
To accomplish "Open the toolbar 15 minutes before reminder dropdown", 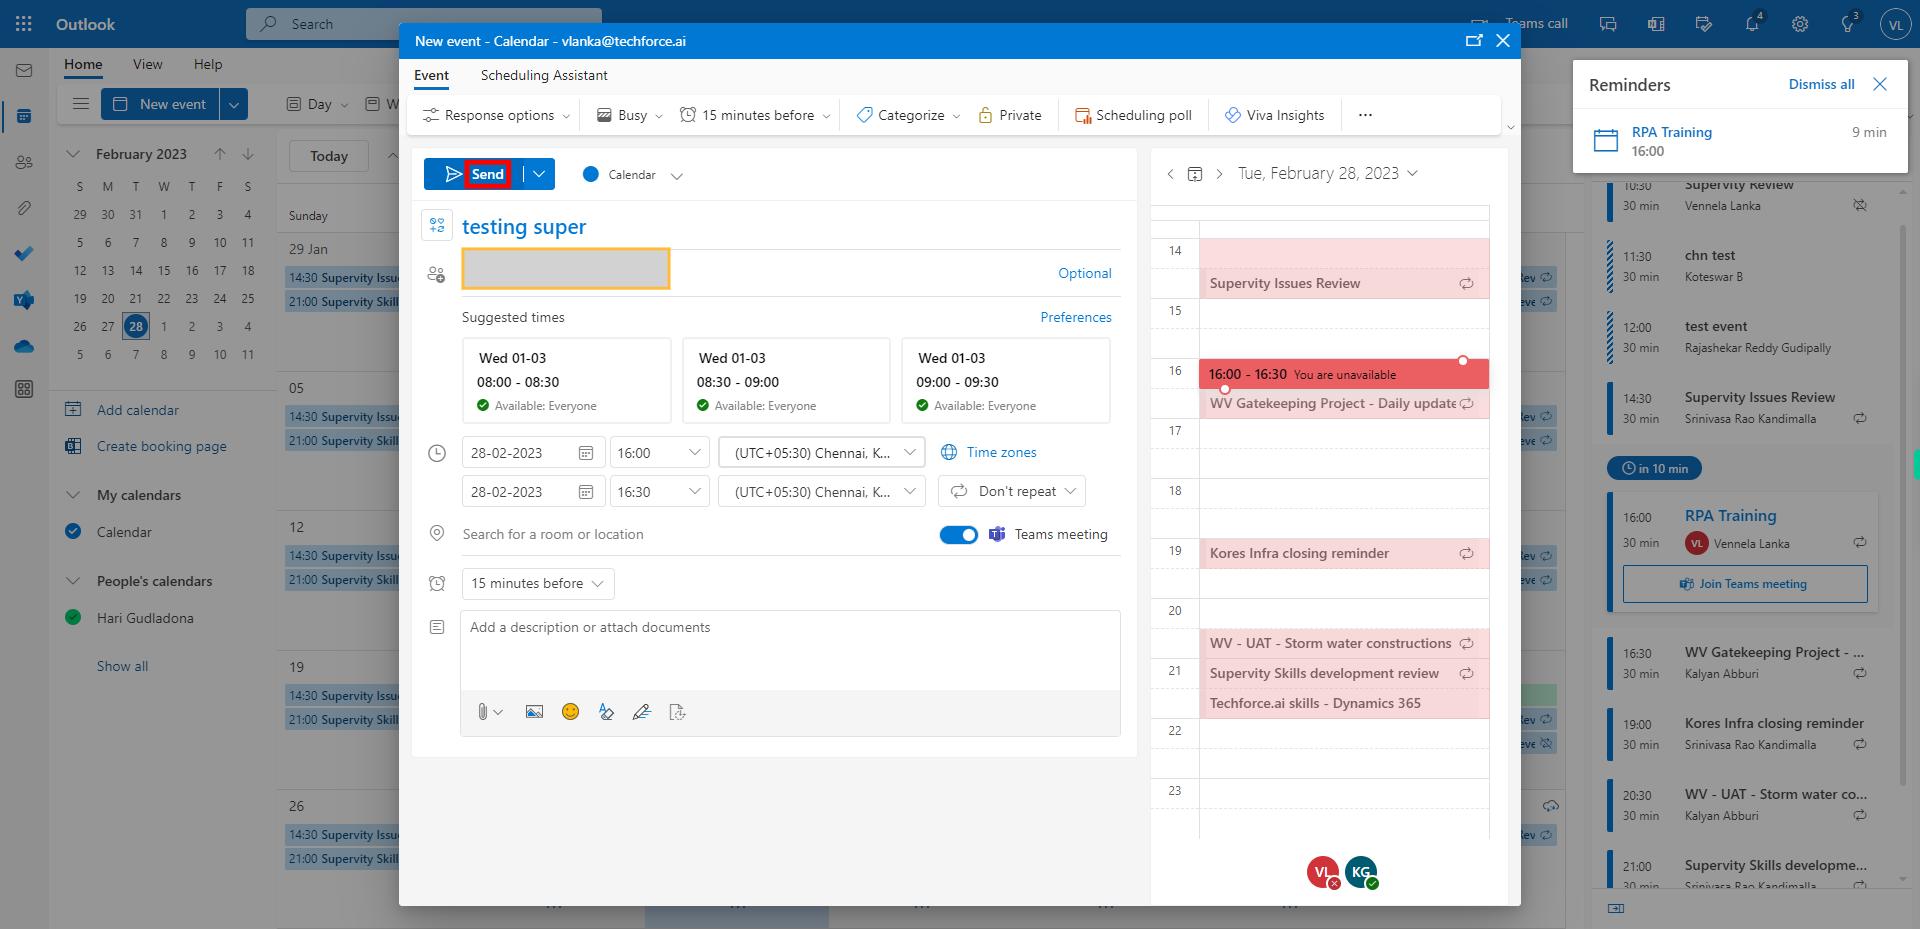I will pos(756,115).
